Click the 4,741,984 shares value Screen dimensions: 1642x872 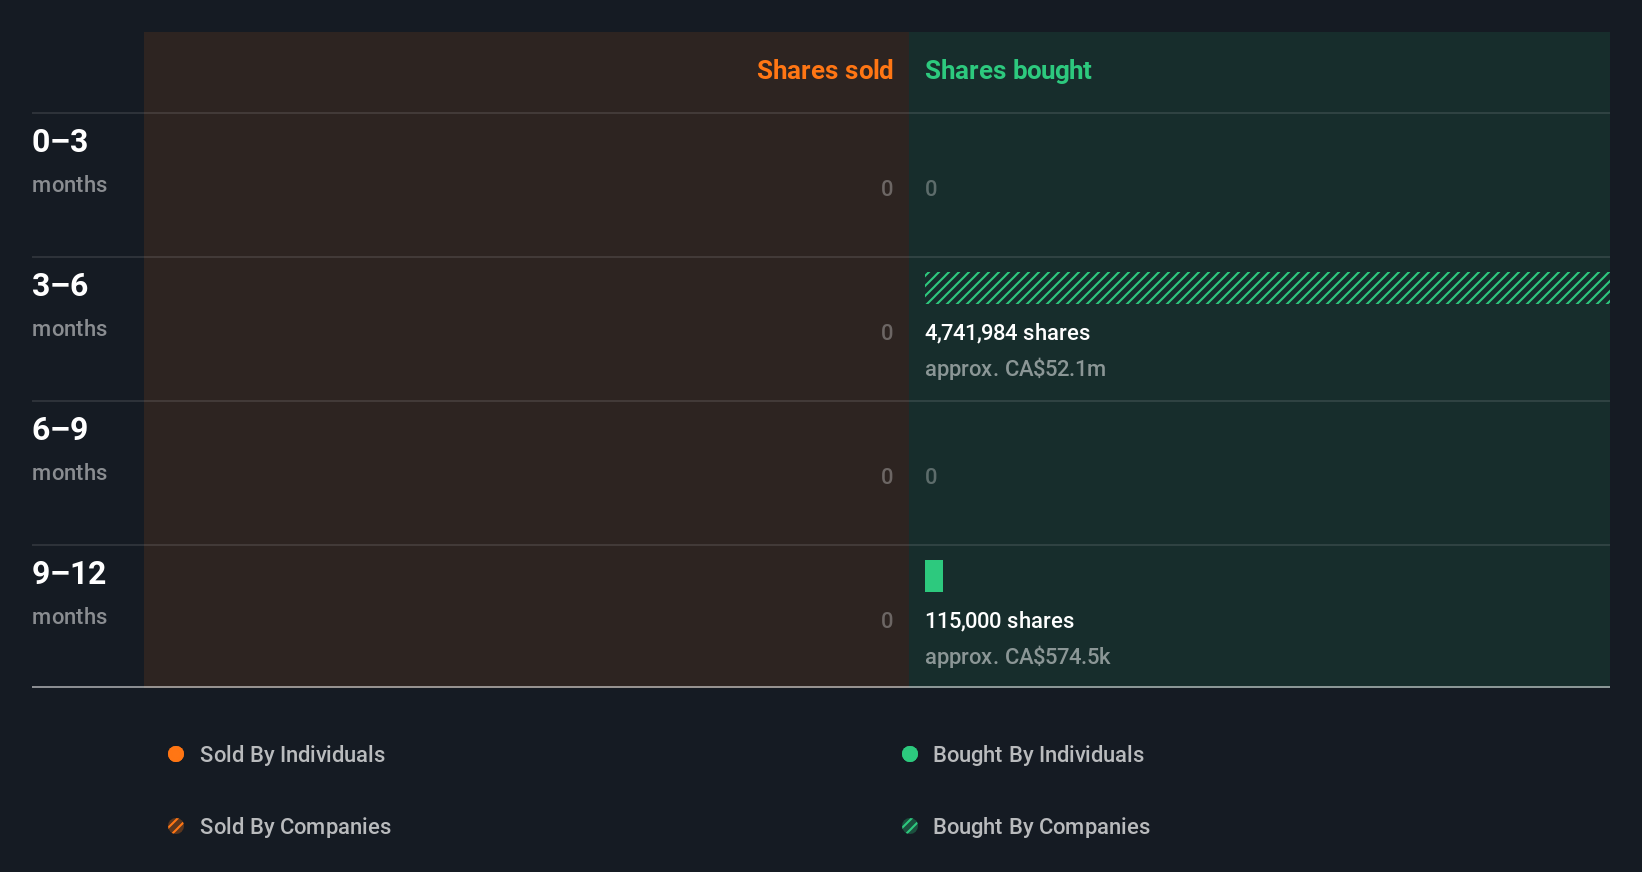[x=1007, y=333]
